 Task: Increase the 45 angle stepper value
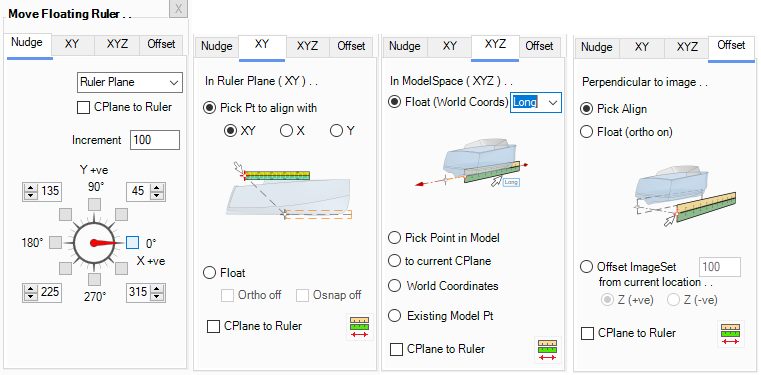(156, 188)
